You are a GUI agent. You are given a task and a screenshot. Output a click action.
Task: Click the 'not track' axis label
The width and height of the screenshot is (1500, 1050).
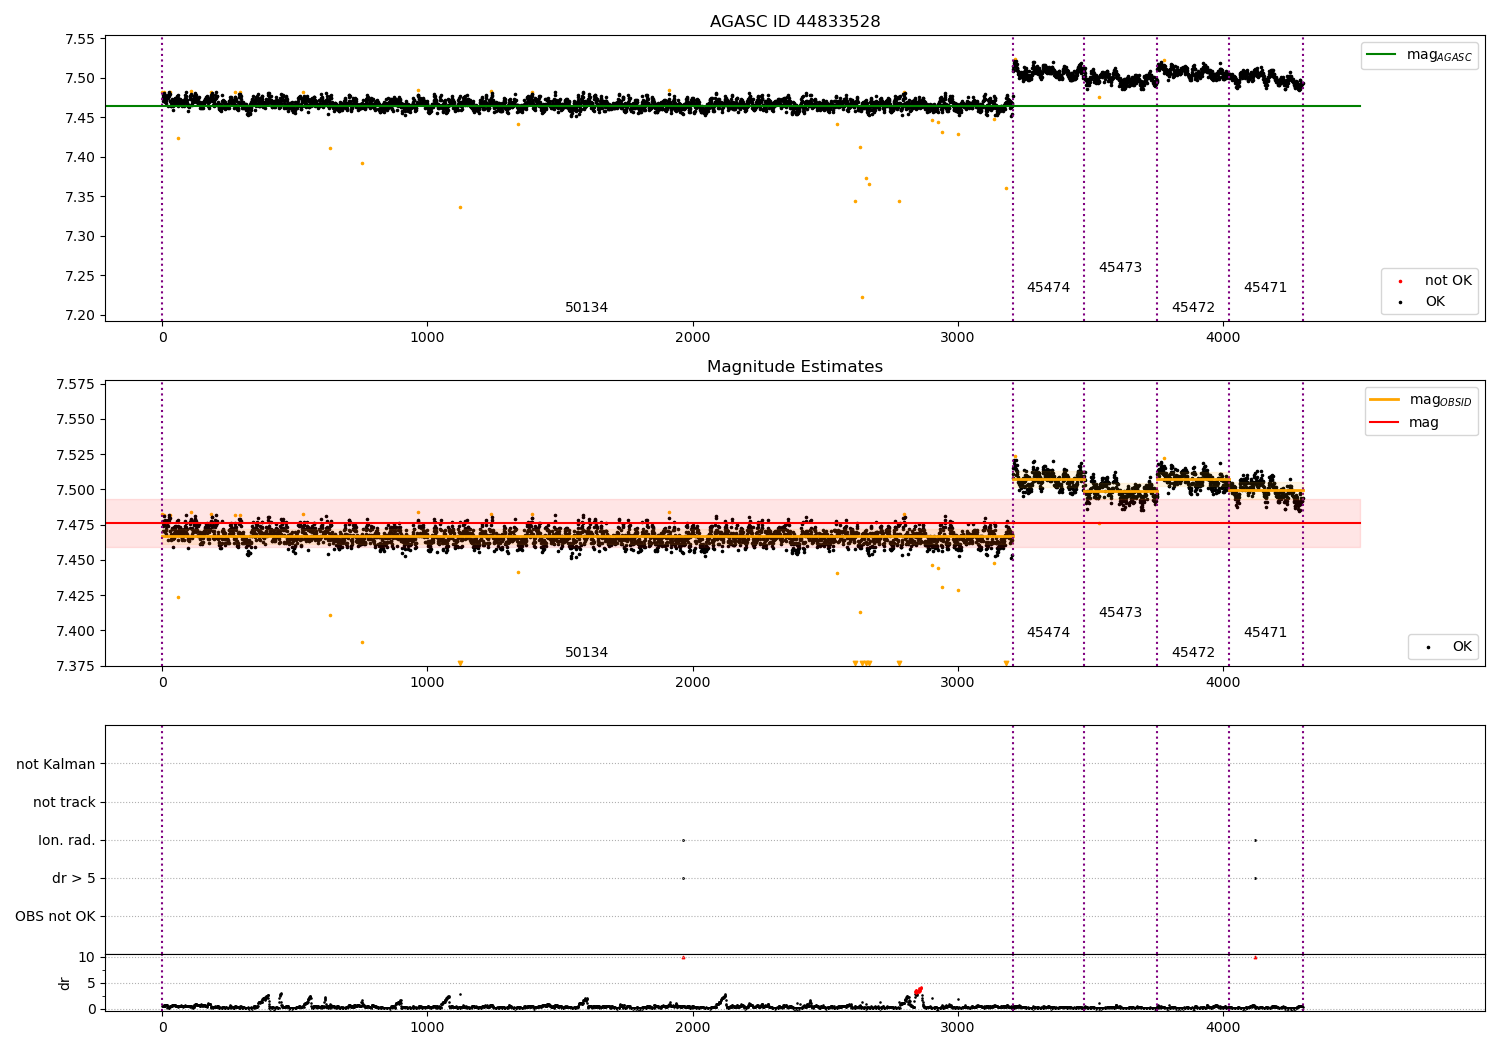point(64,803)
